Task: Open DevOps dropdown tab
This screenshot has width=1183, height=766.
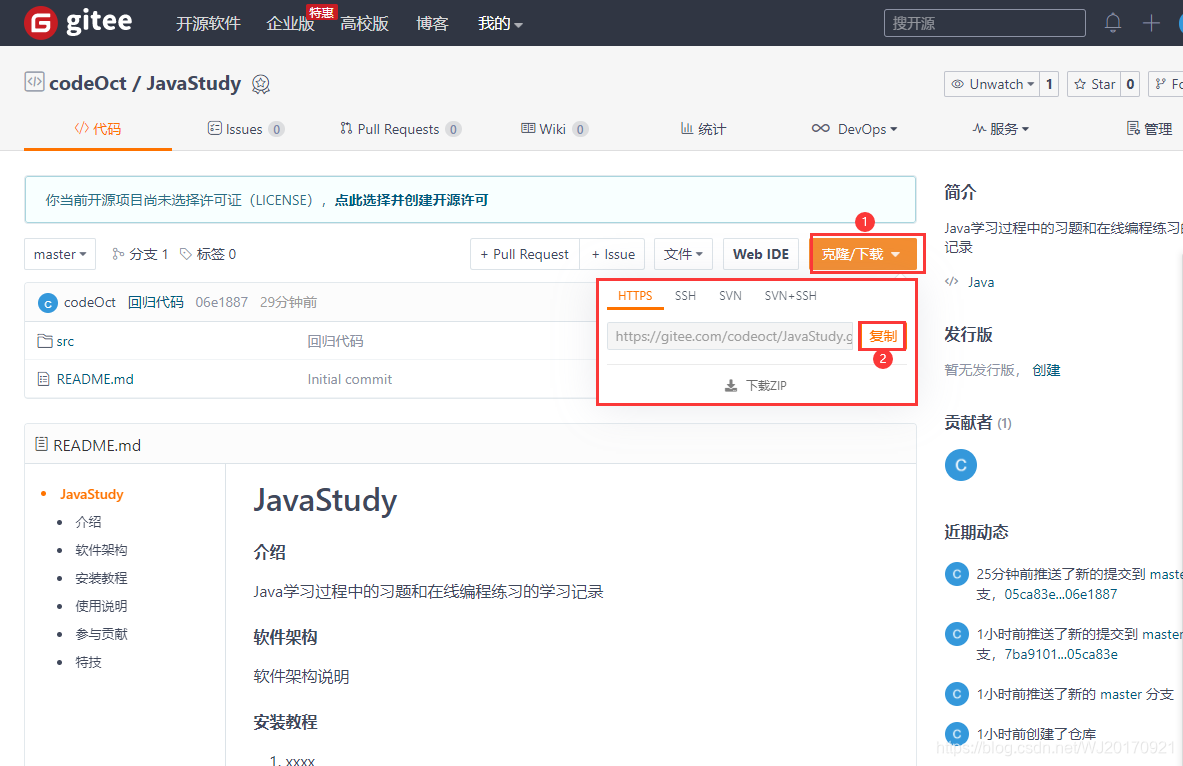Action: coord(854,129)
